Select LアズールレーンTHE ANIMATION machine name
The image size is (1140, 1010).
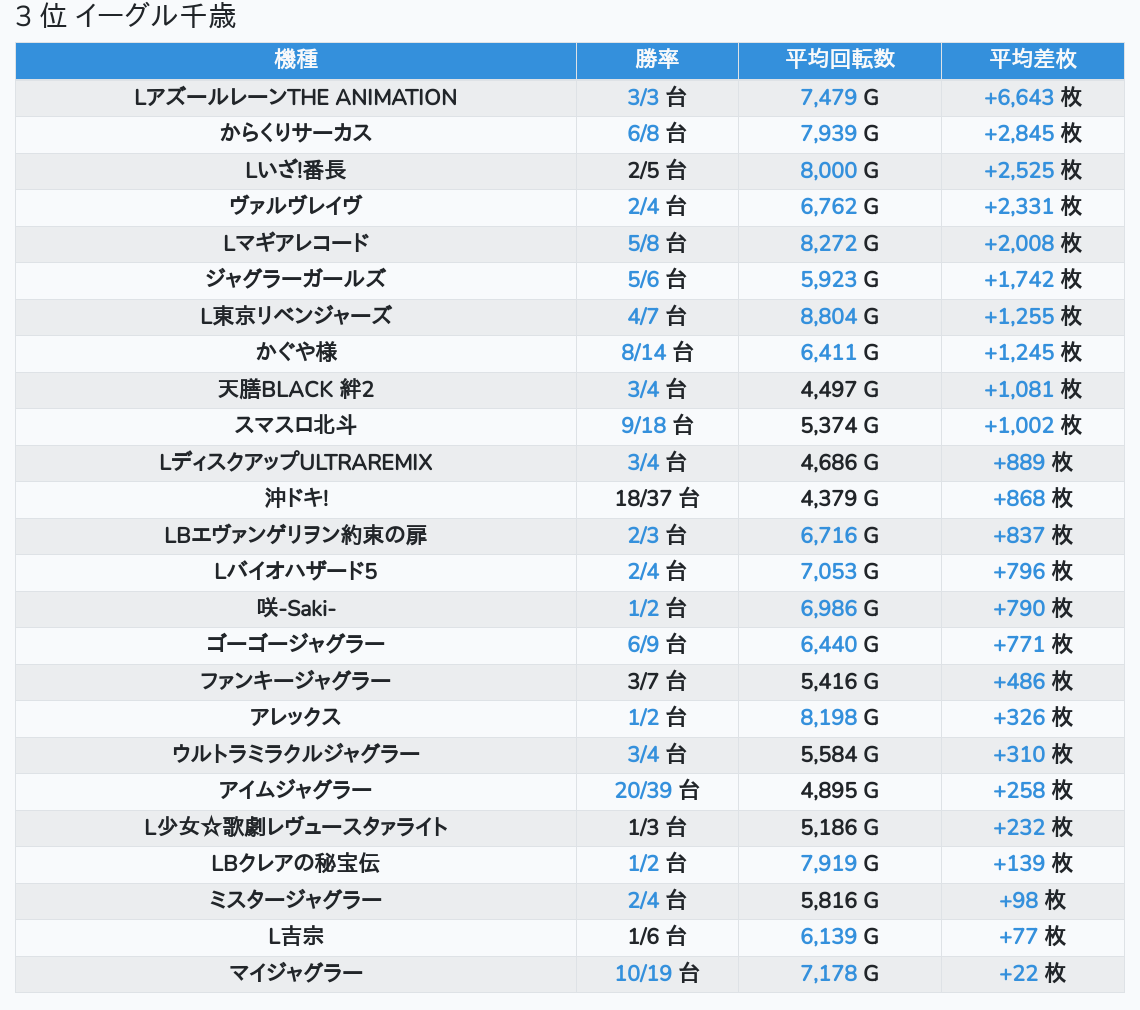pyautogui.click(x=296, y=97)
